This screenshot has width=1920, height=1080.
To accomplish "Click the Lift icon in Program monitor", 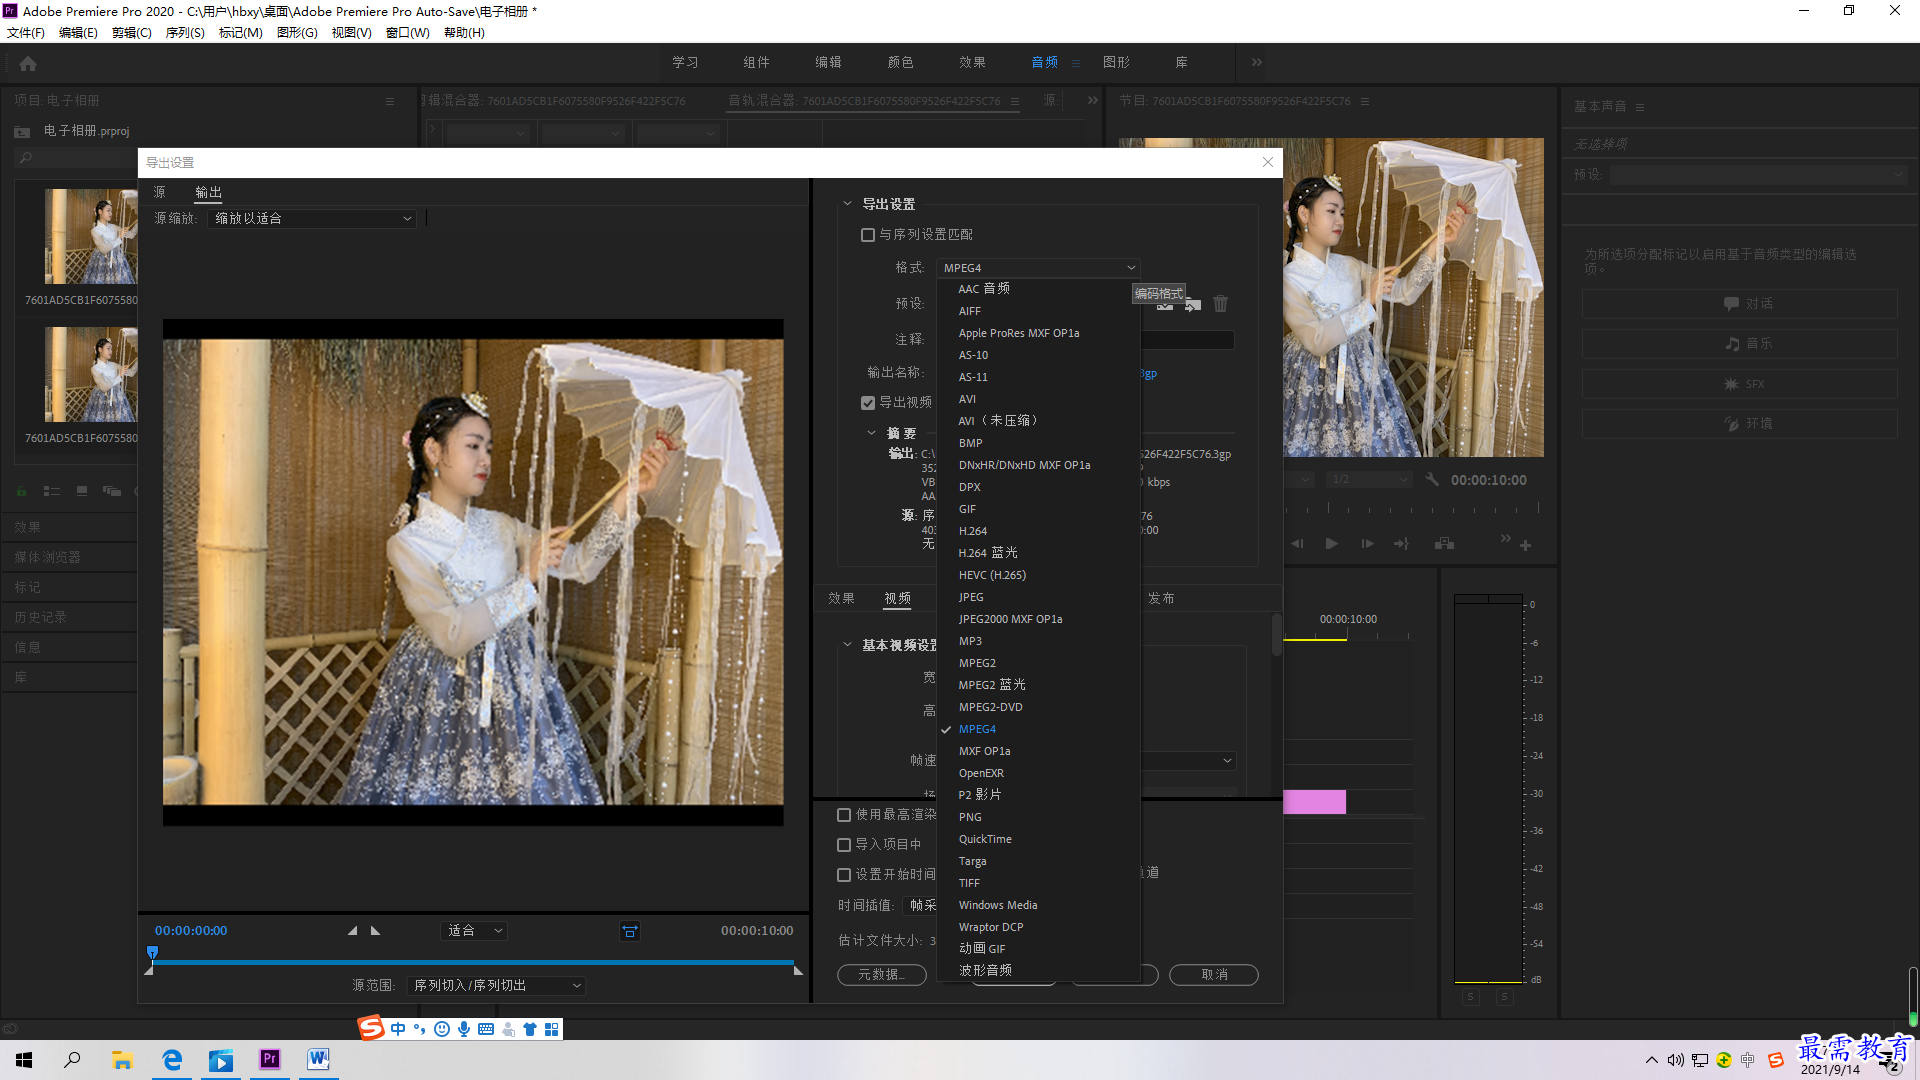I will pyautogui.click(x=1444, y=543).
